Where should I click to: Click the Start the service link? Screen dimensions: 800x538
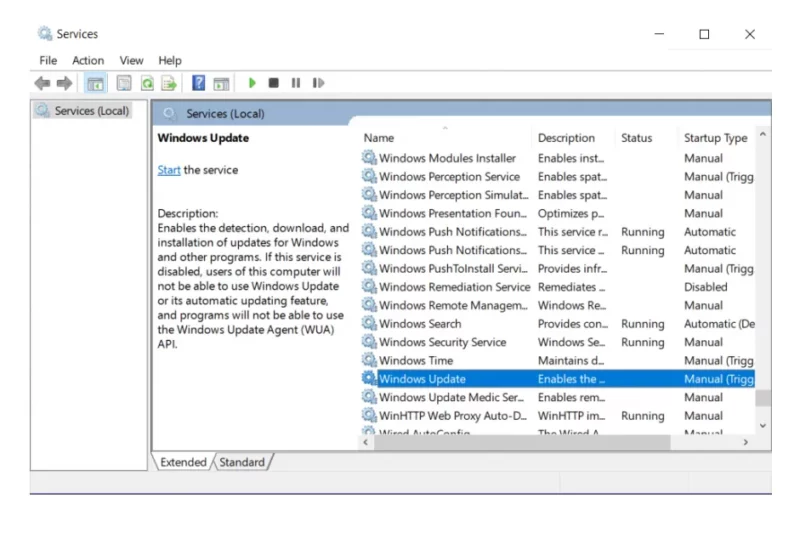coord(168,170)
